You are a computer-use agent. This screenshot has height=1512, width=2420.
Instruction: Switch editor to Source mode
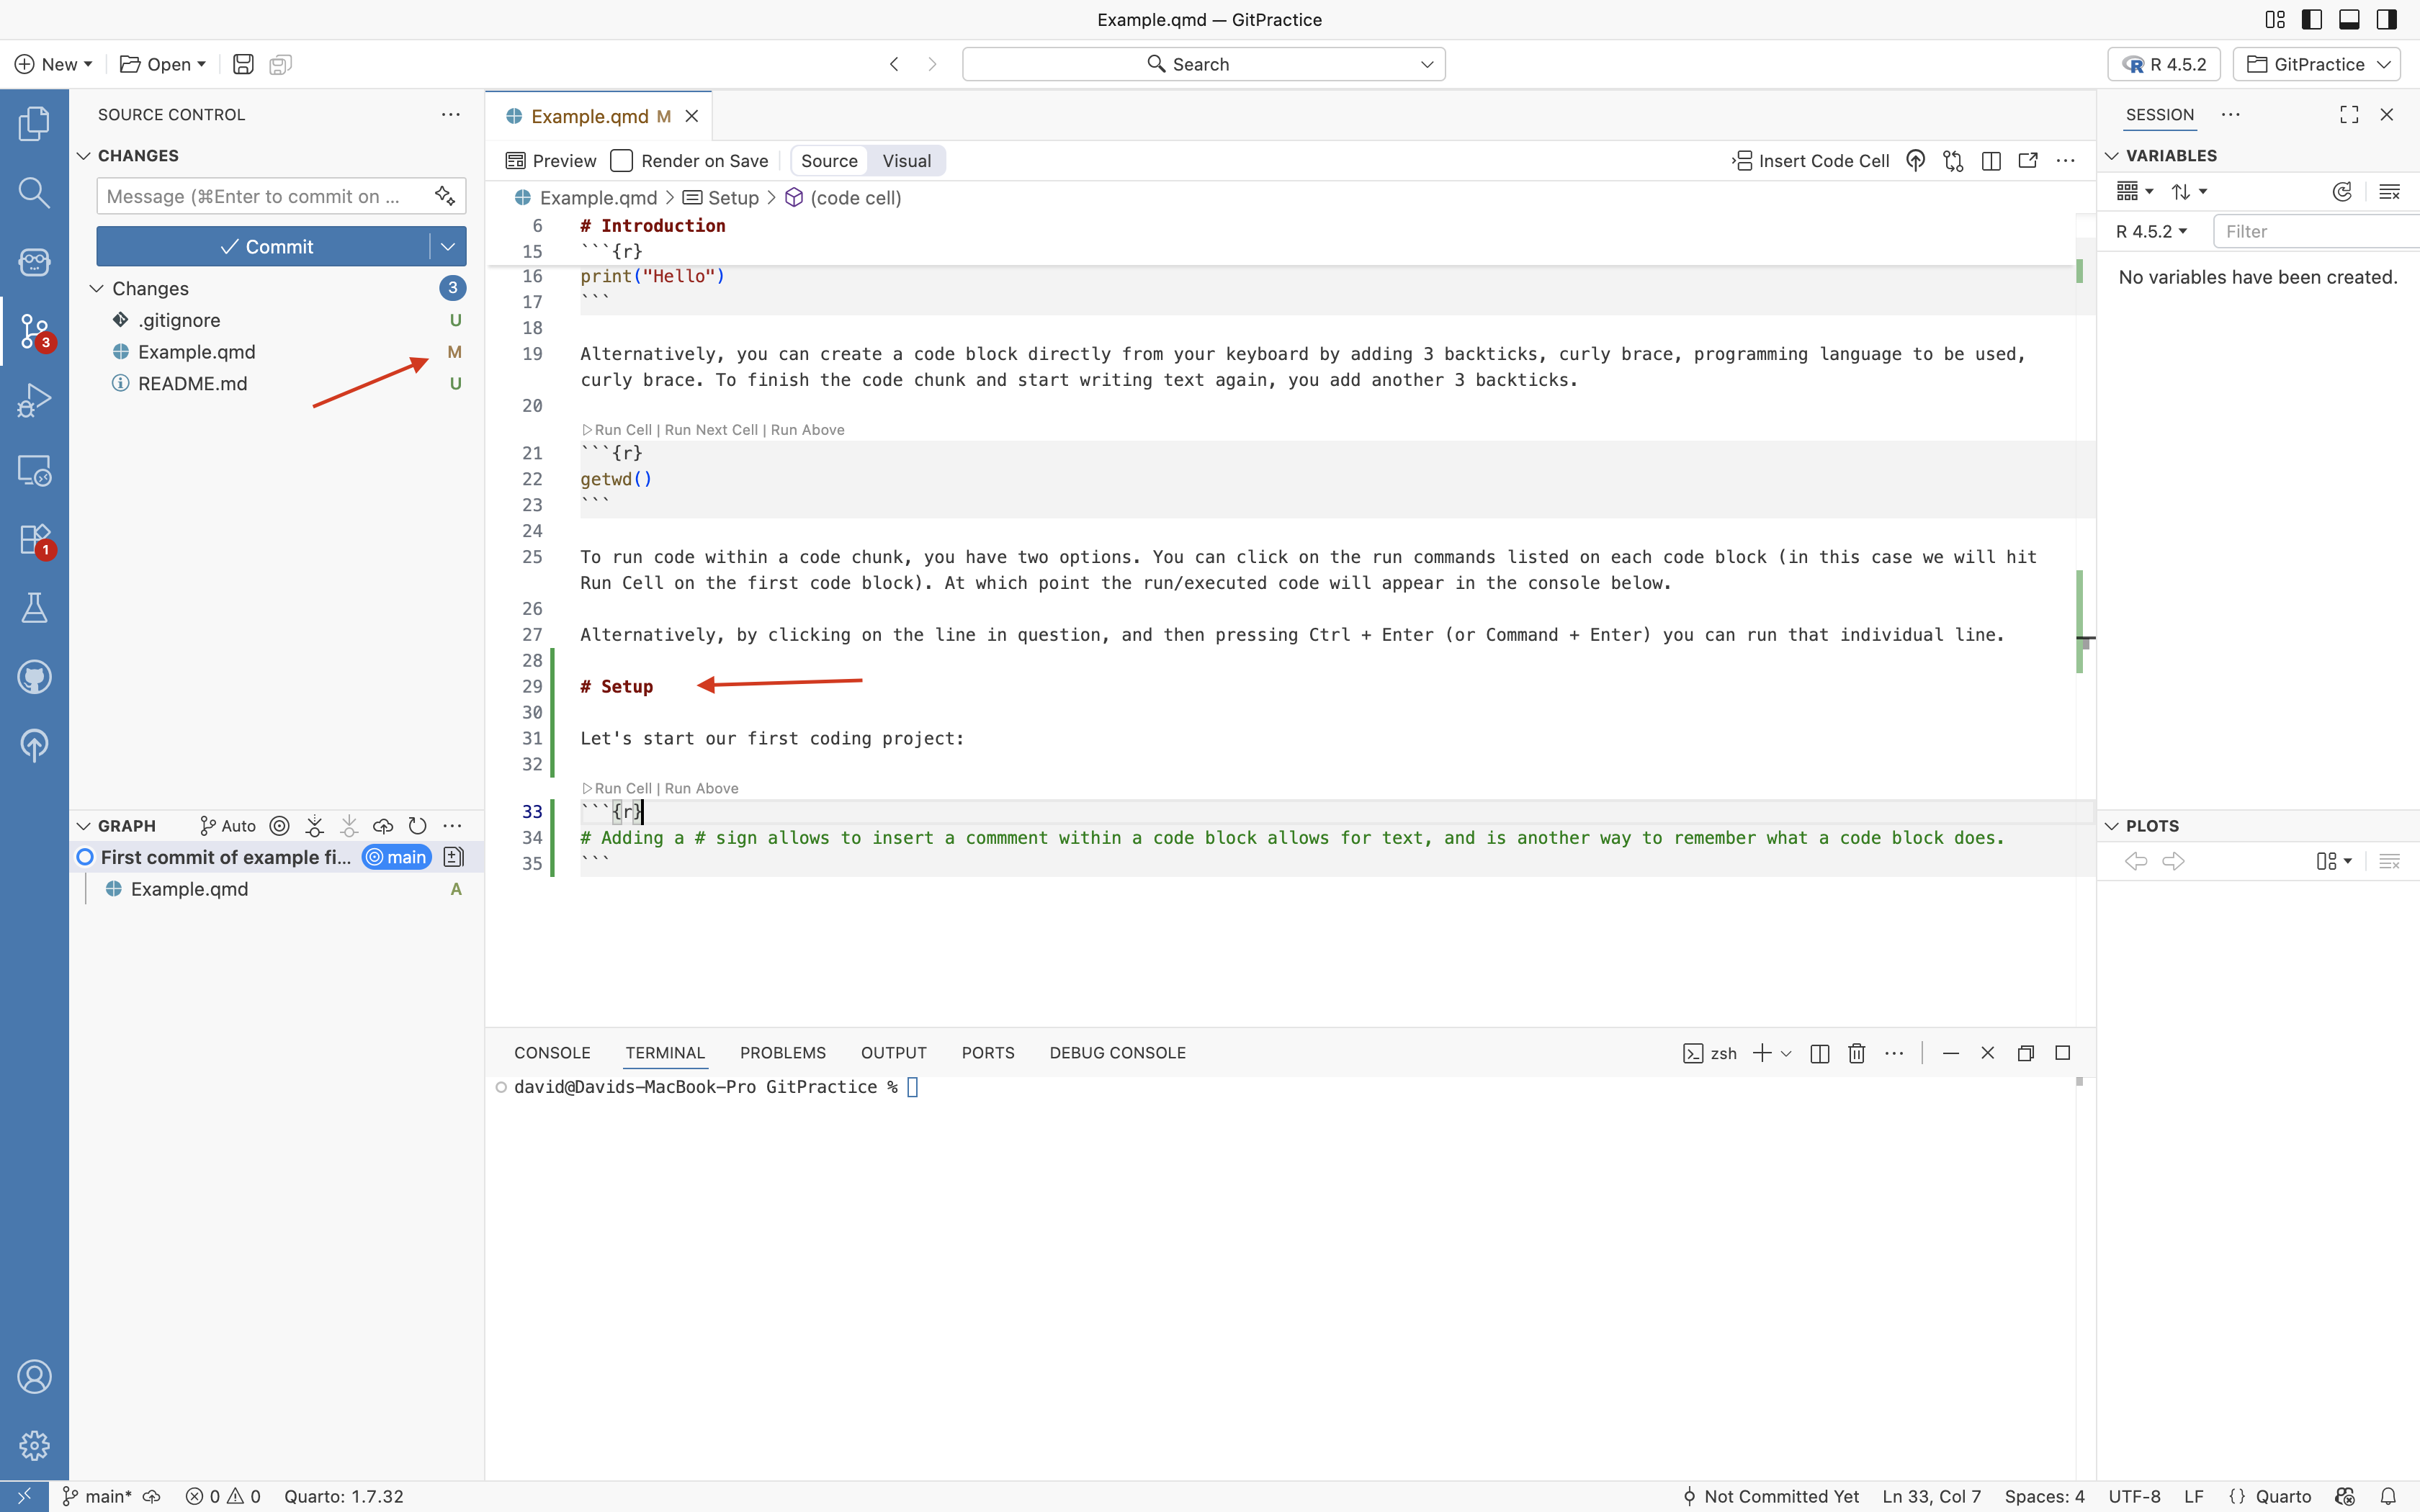[829, 161]
